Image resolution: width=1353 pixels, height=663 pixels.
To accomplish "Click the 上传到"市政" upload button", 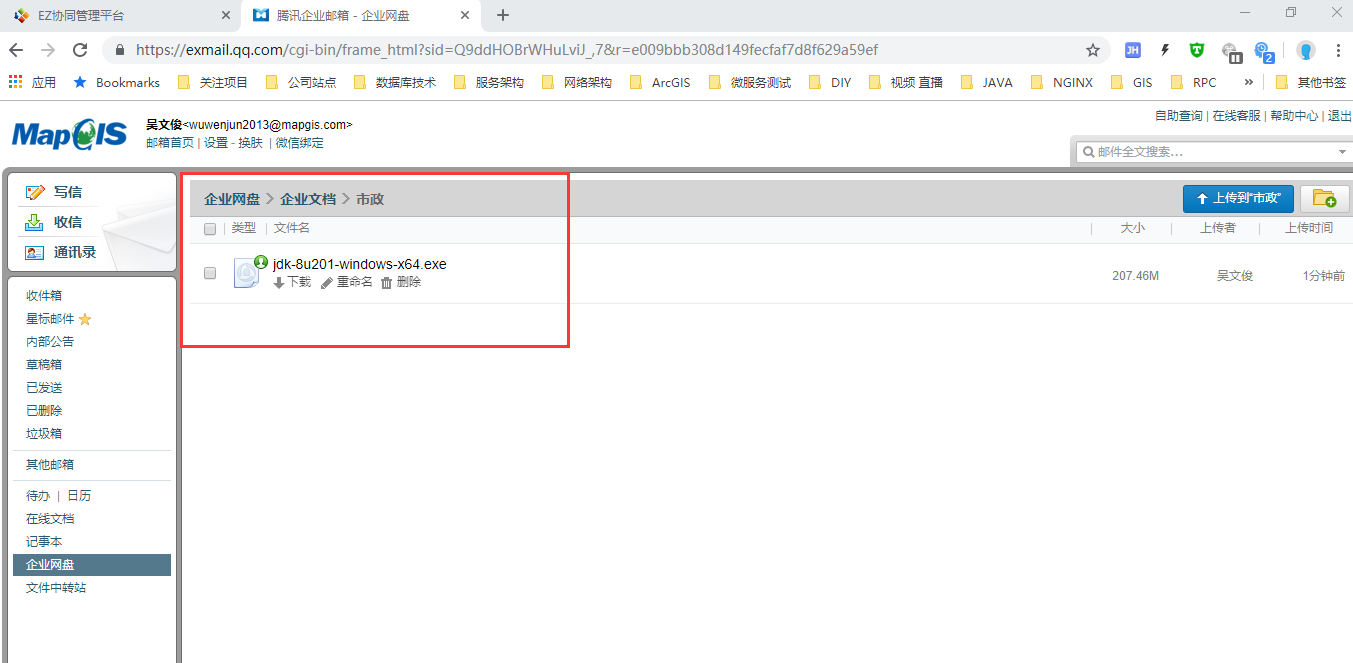I will (x=1238, y=198).
